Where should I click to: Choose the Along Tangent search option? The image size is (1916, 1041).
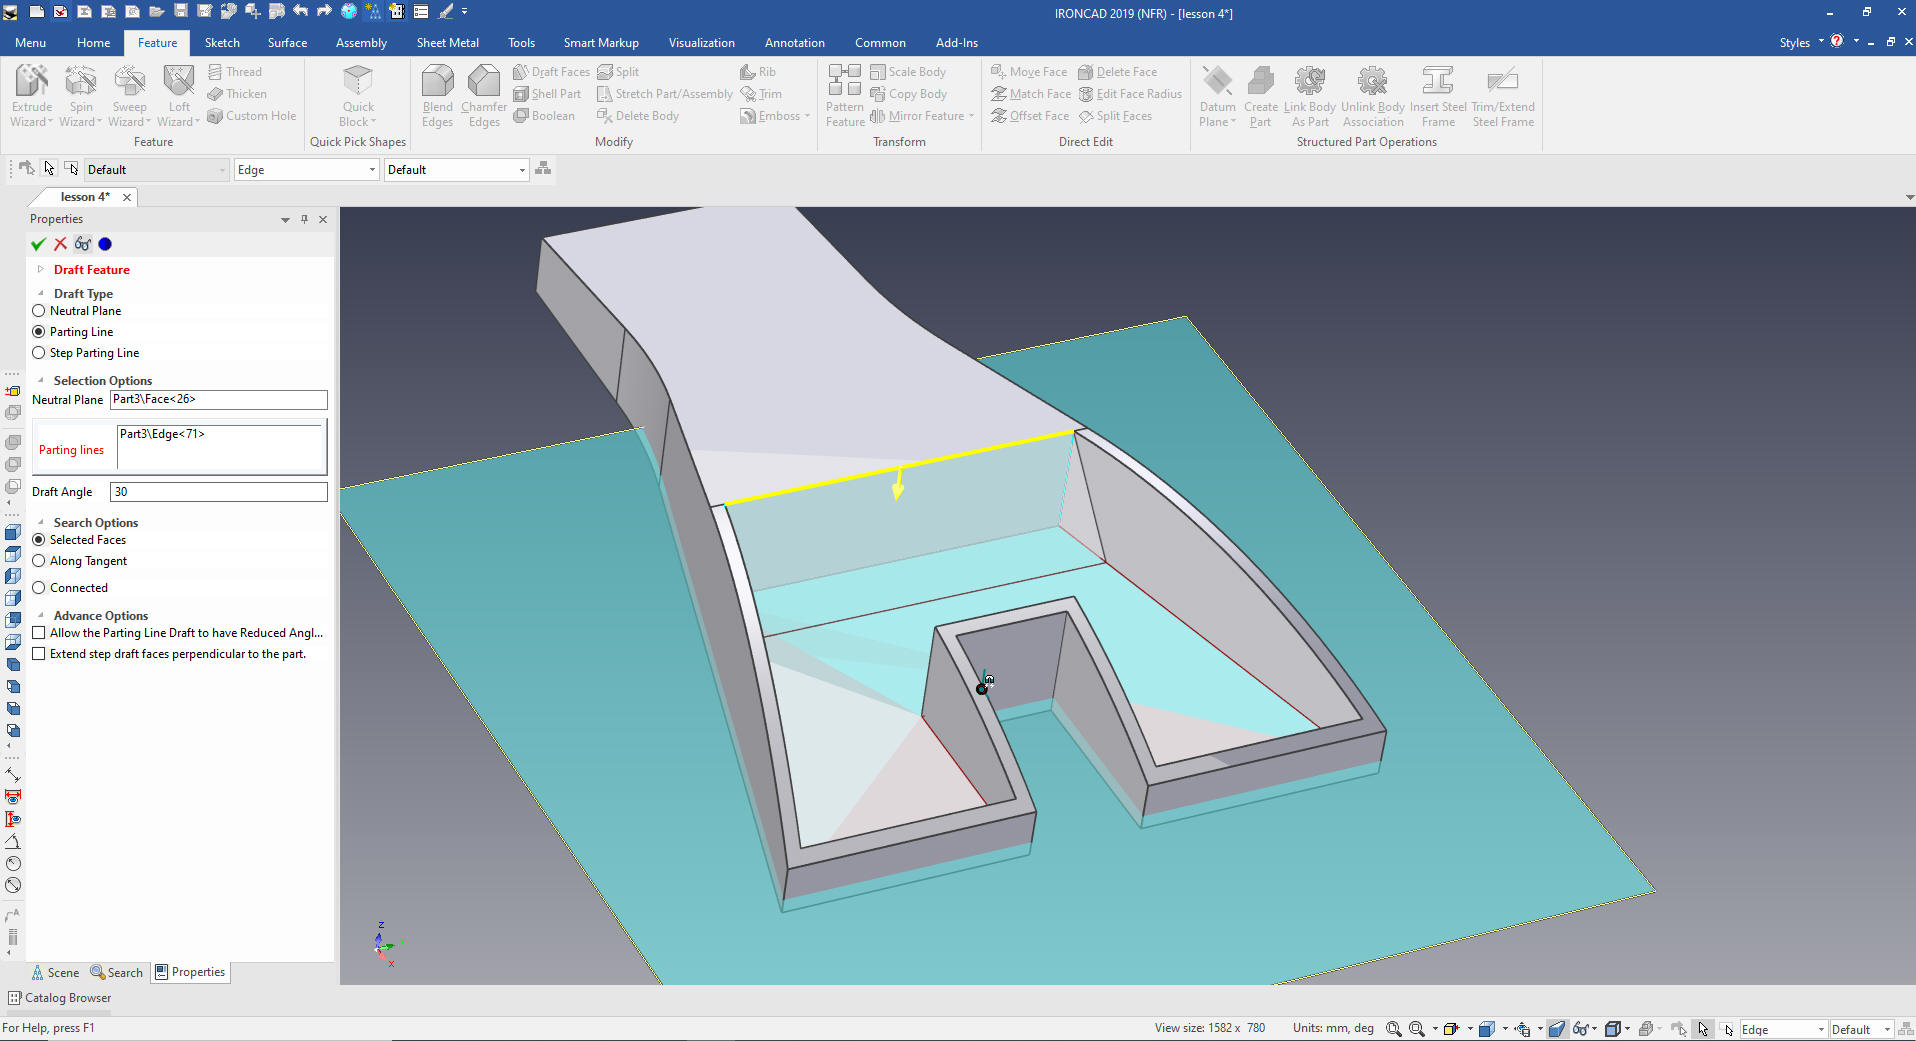tap(39, 561)
